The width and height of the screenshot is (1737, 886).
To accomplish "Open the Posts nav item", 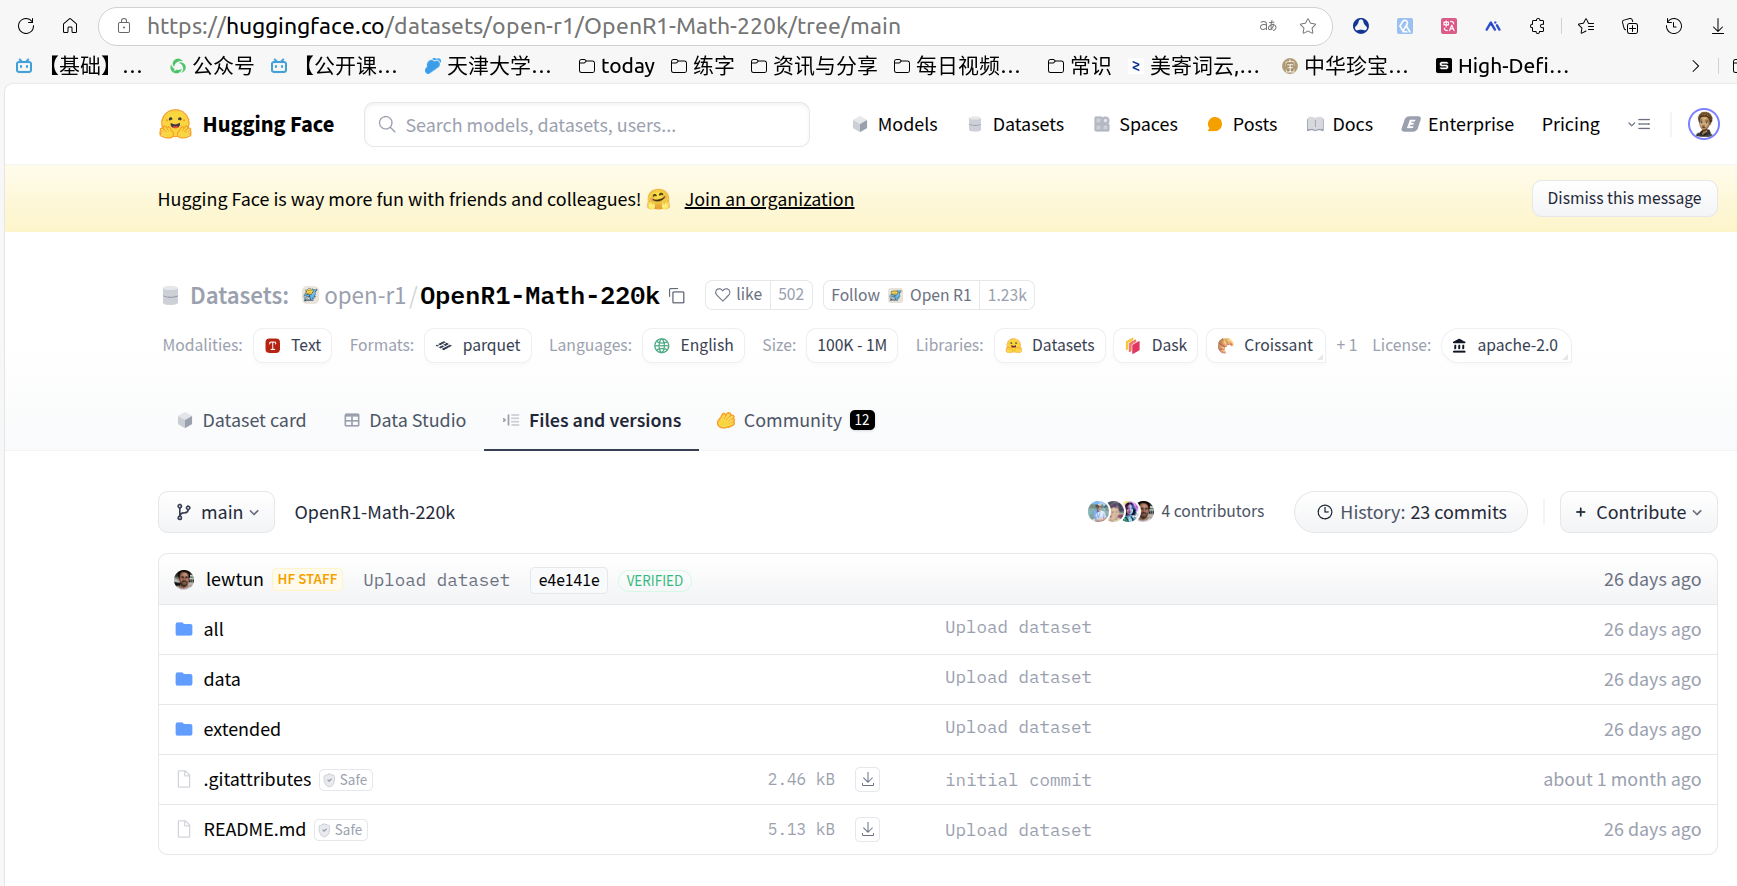I will [1242, 124].
